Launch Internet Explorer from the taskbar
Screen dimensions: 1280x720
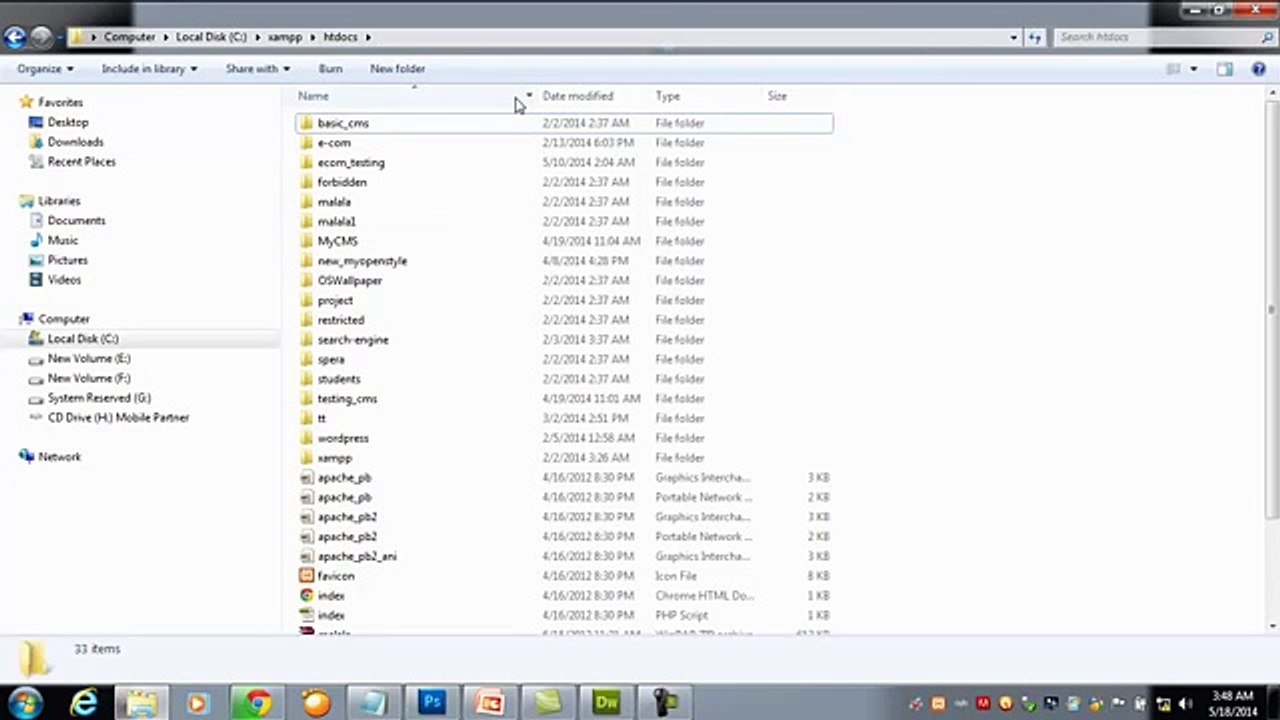click(84, 702)
